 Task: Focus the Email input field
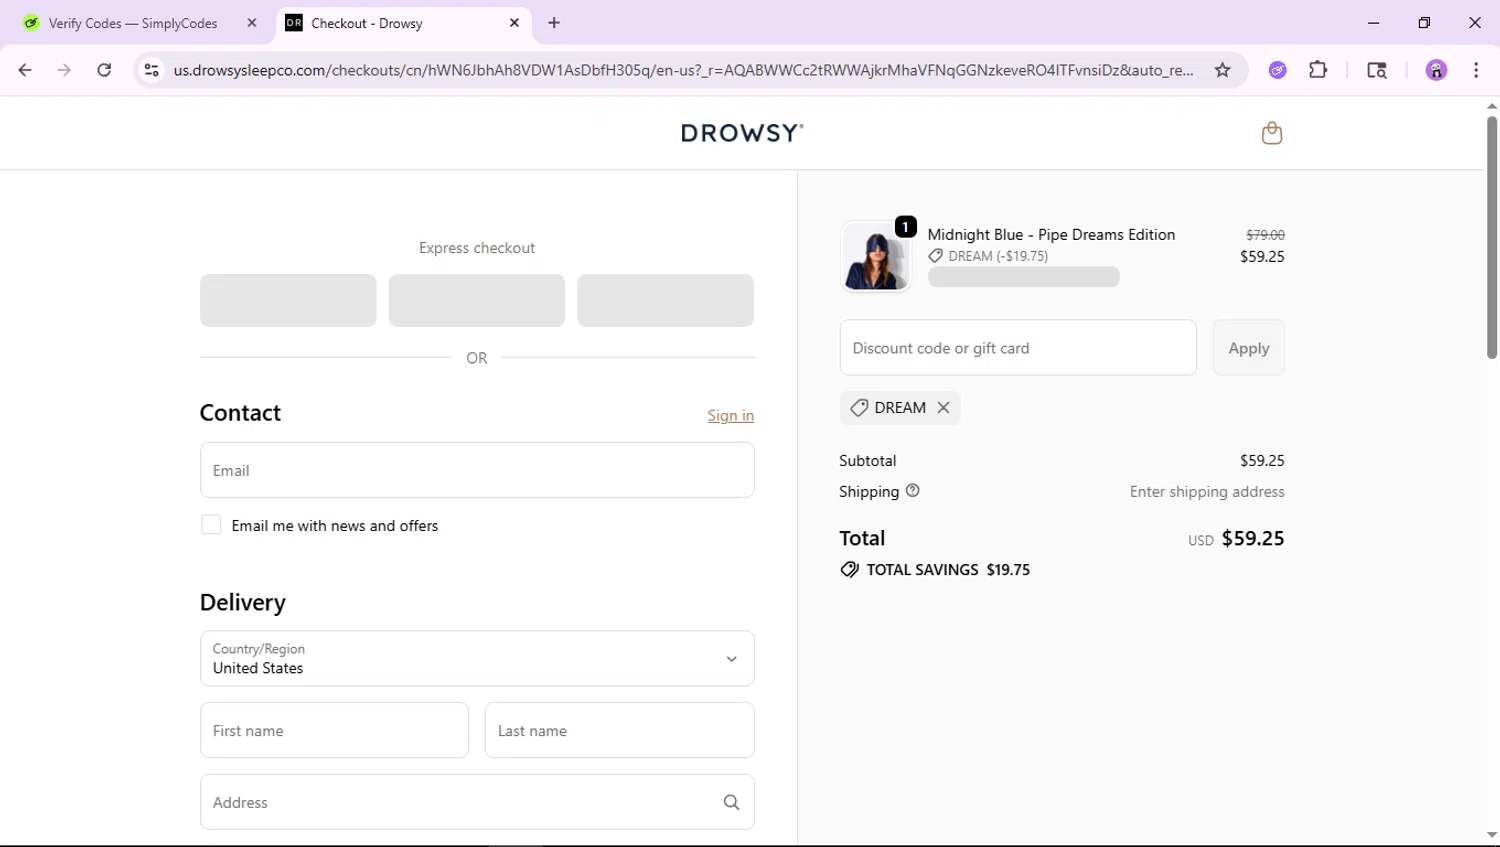[477, 470]
